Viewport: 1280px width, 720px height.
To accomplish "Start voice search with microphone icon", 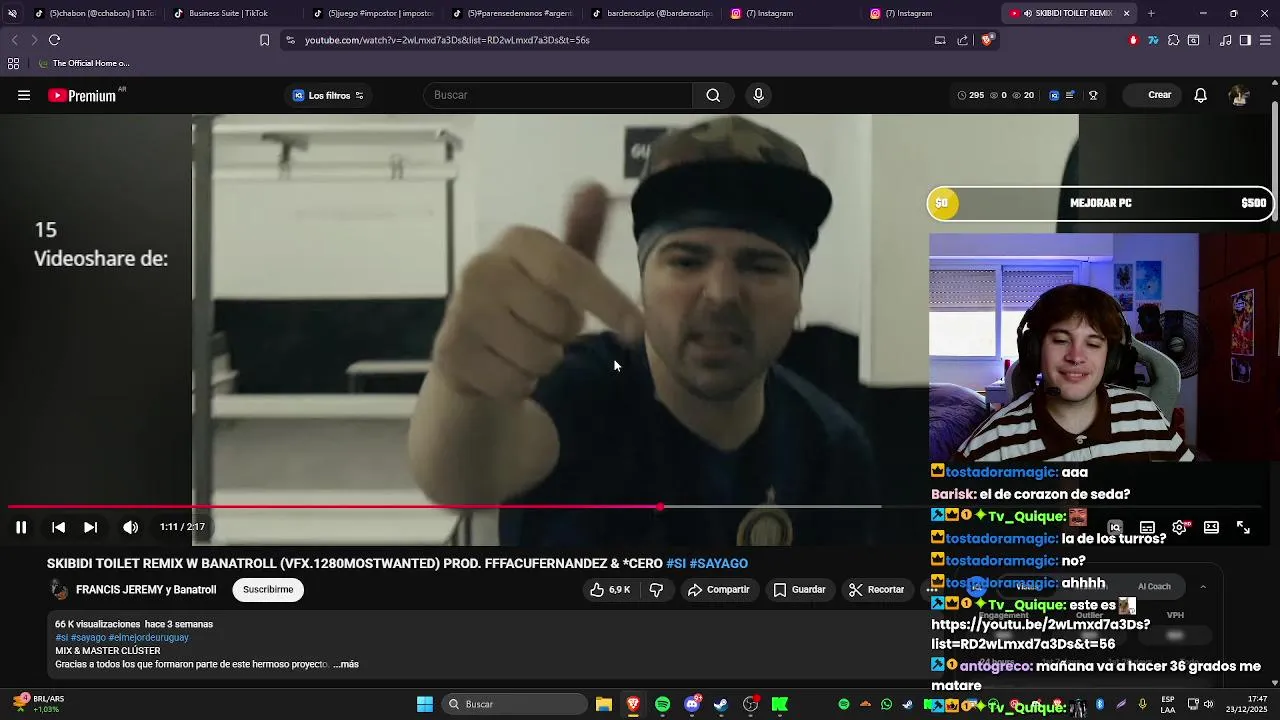I will 758,95.
